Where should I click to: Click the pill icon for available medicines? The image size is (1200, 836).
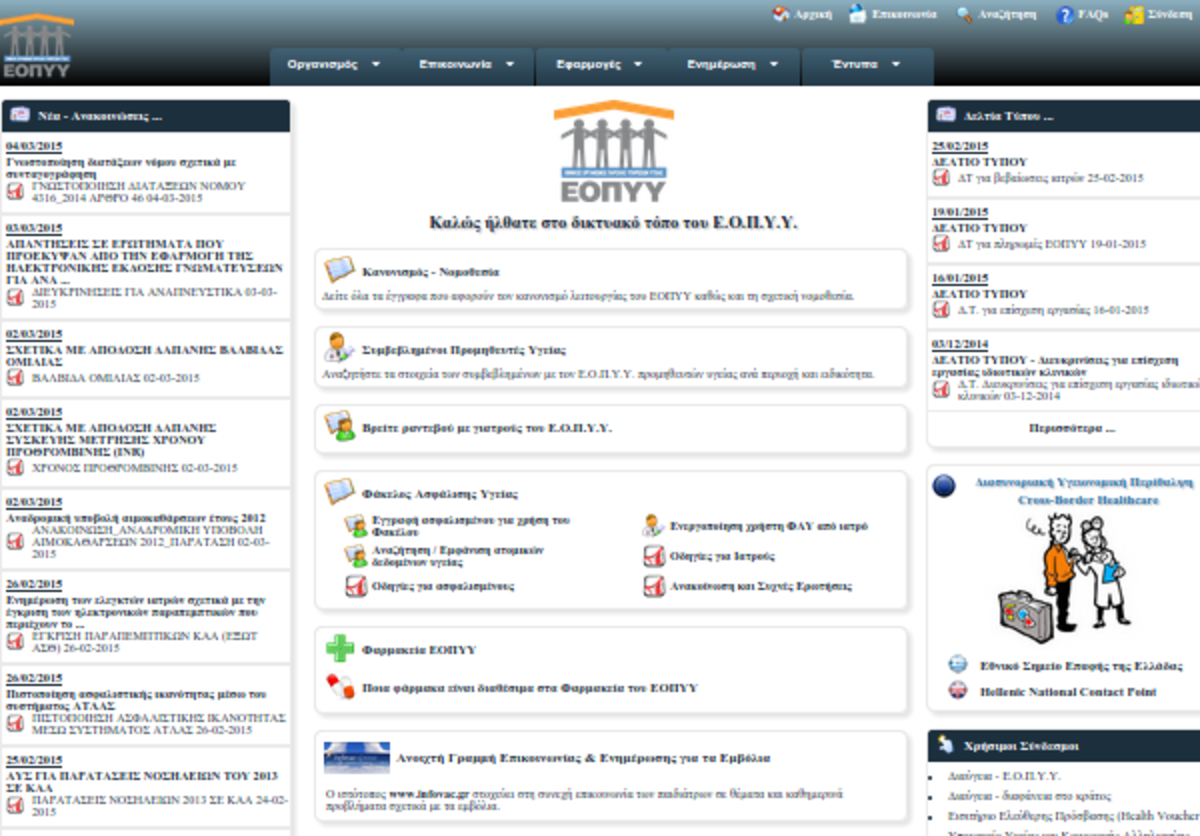[340, 687]
